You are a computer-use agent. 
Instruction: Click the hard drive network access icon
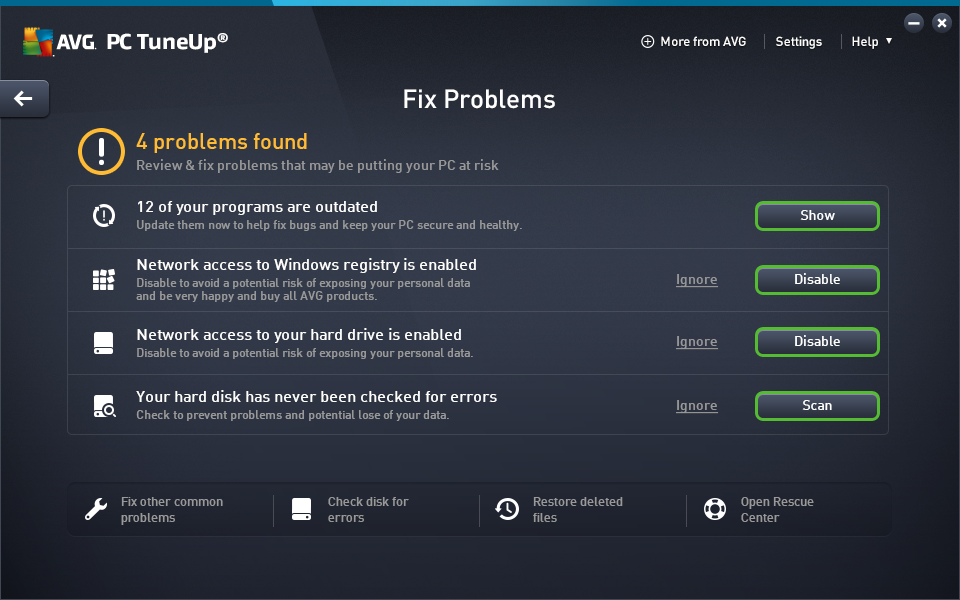[x=104, y=343]
